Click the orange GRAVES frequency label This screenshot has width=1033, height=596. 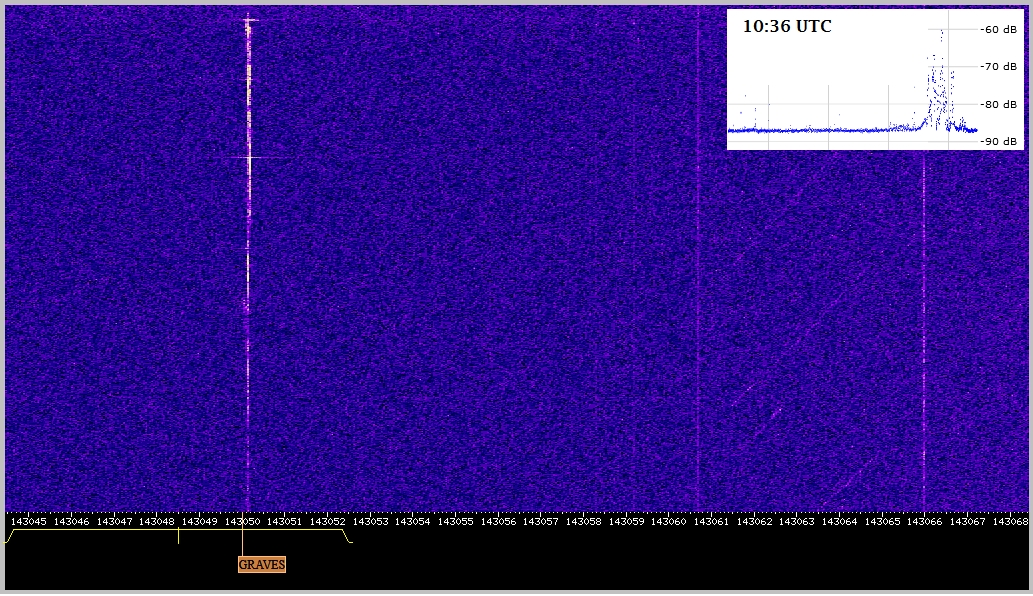pyautogui.click(x=262, y=564)
